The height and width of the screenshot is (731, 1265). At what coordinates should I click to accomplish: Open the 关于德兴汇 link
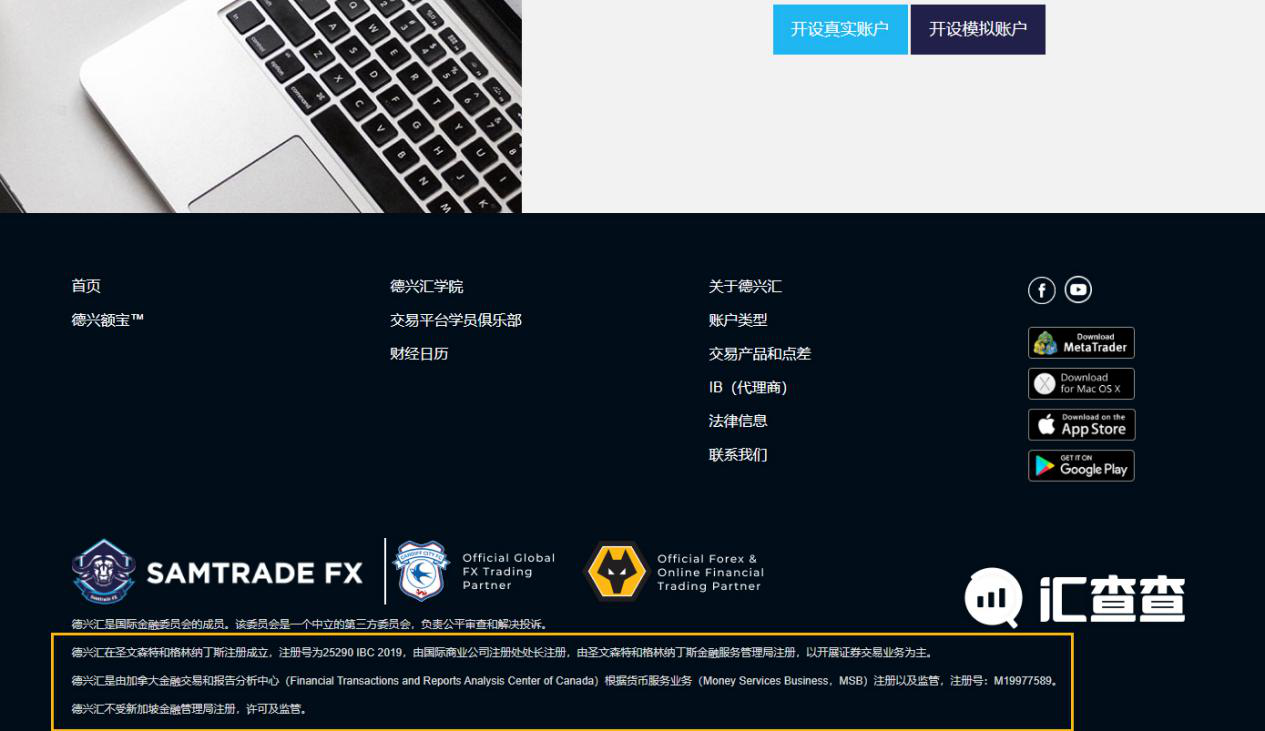744,286
